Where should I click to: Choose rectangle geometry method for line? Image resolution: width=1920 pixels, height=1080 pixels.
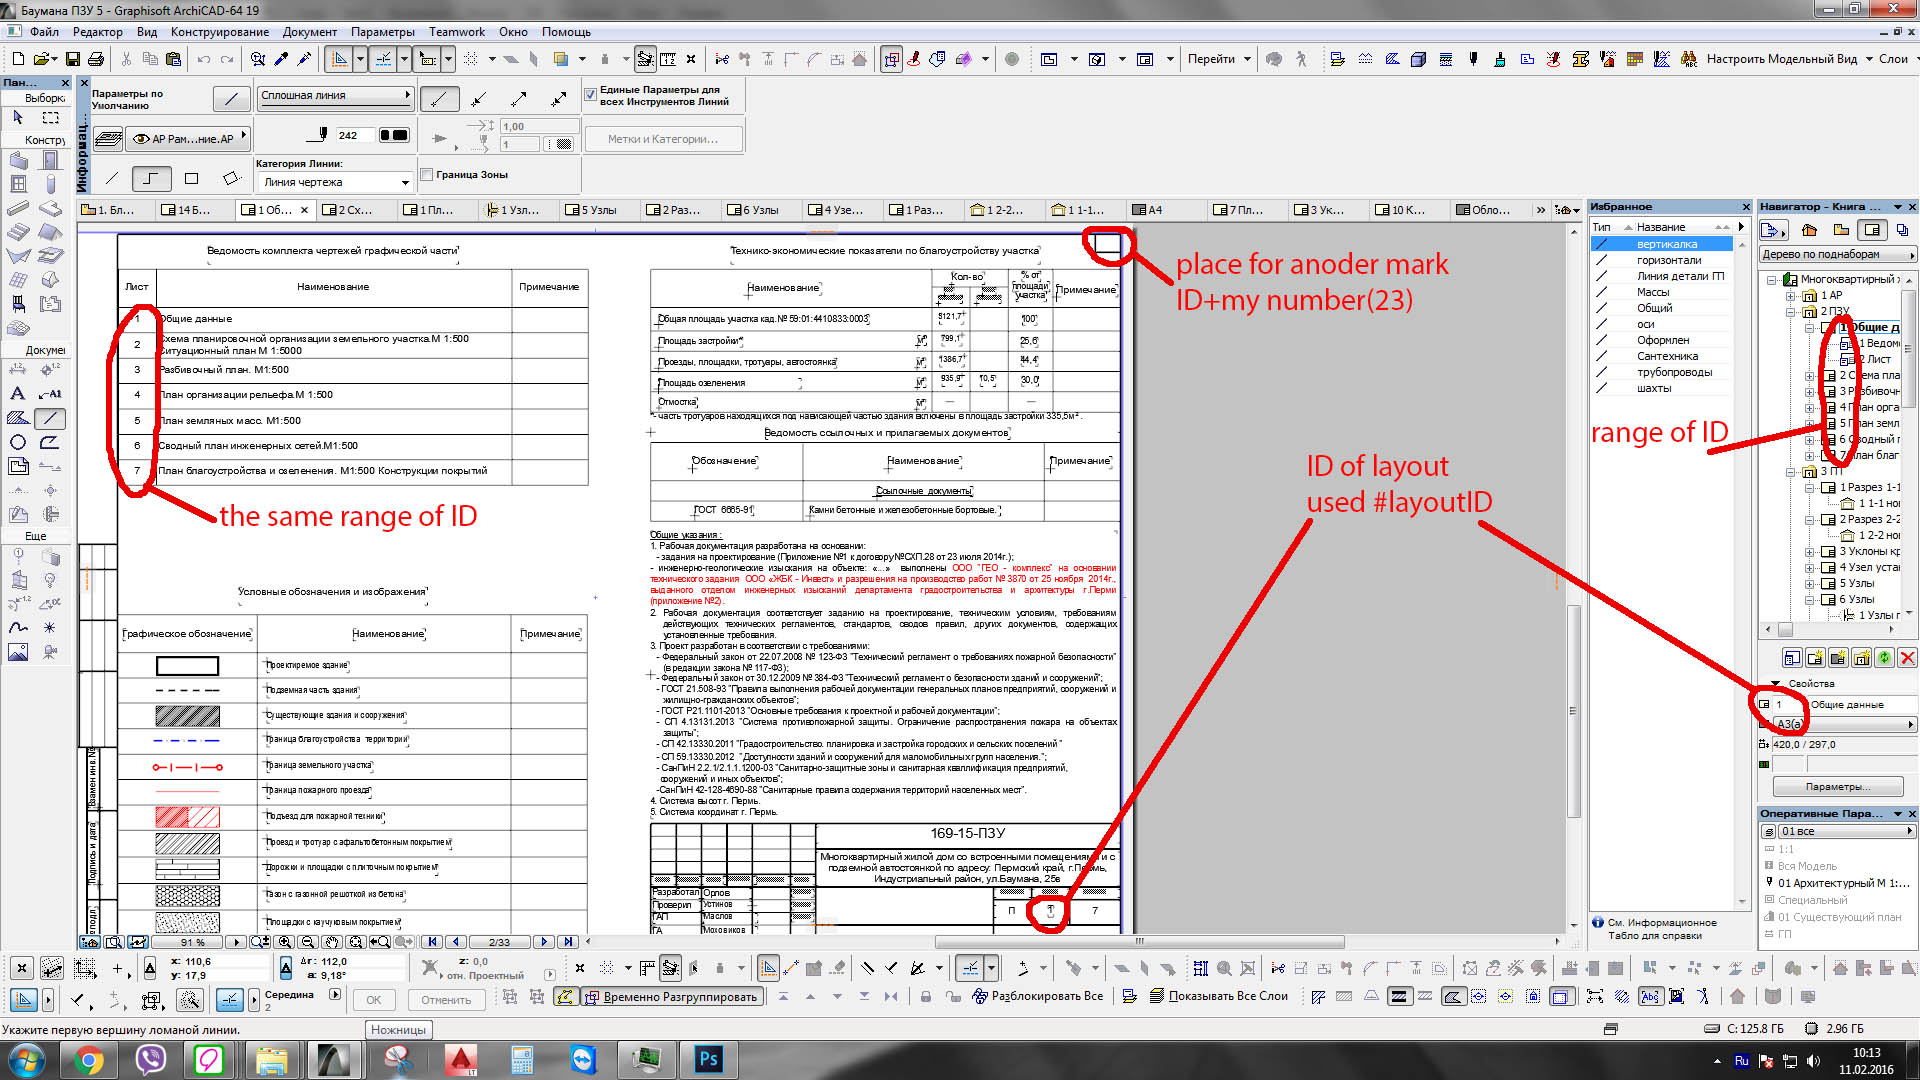[191, 179]
